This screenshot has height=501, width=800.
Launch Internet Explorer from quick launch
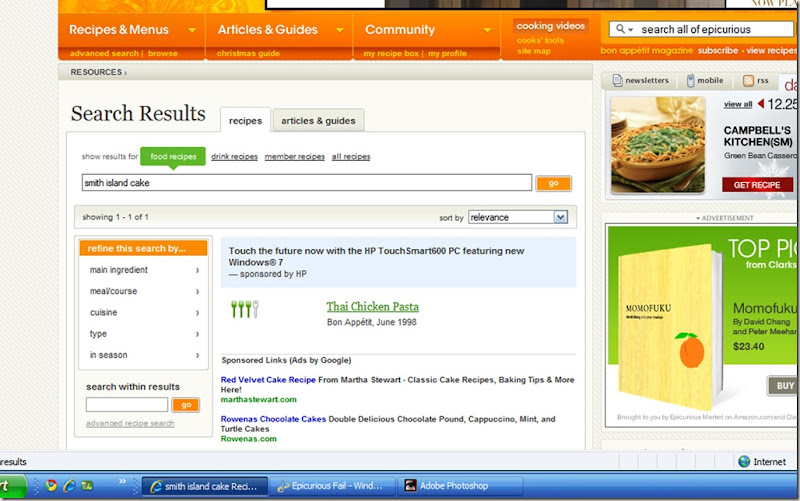tap(69, 486)
